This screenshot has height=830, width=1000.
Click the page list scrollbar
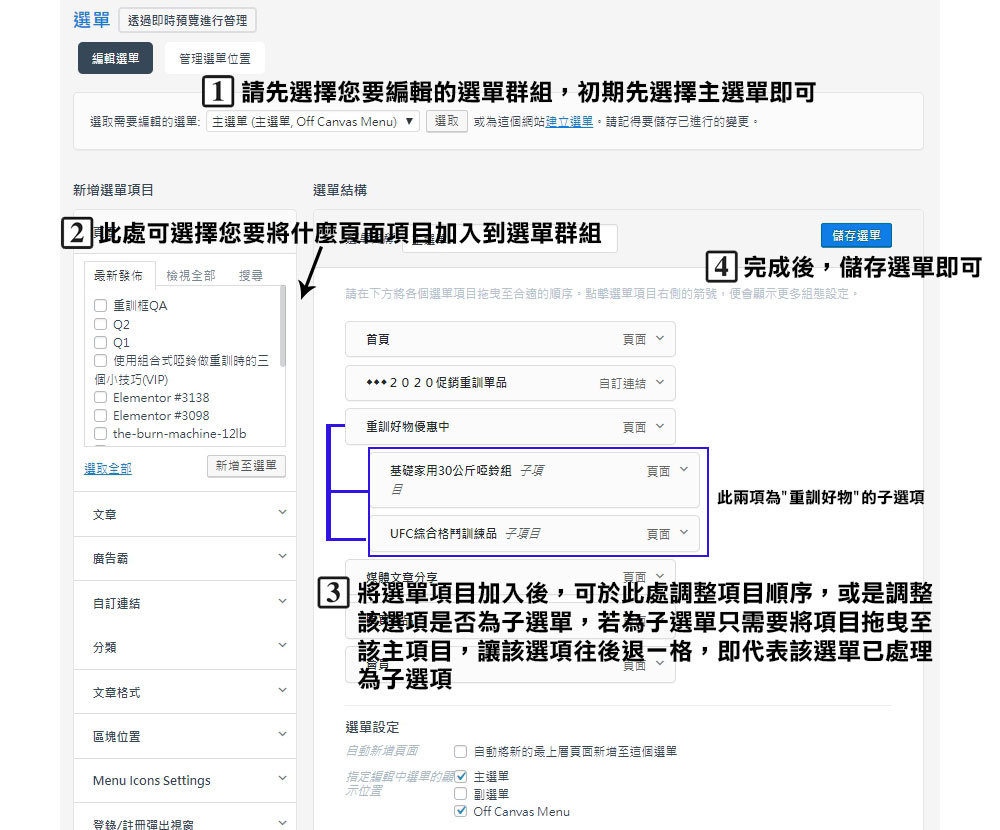283,330
